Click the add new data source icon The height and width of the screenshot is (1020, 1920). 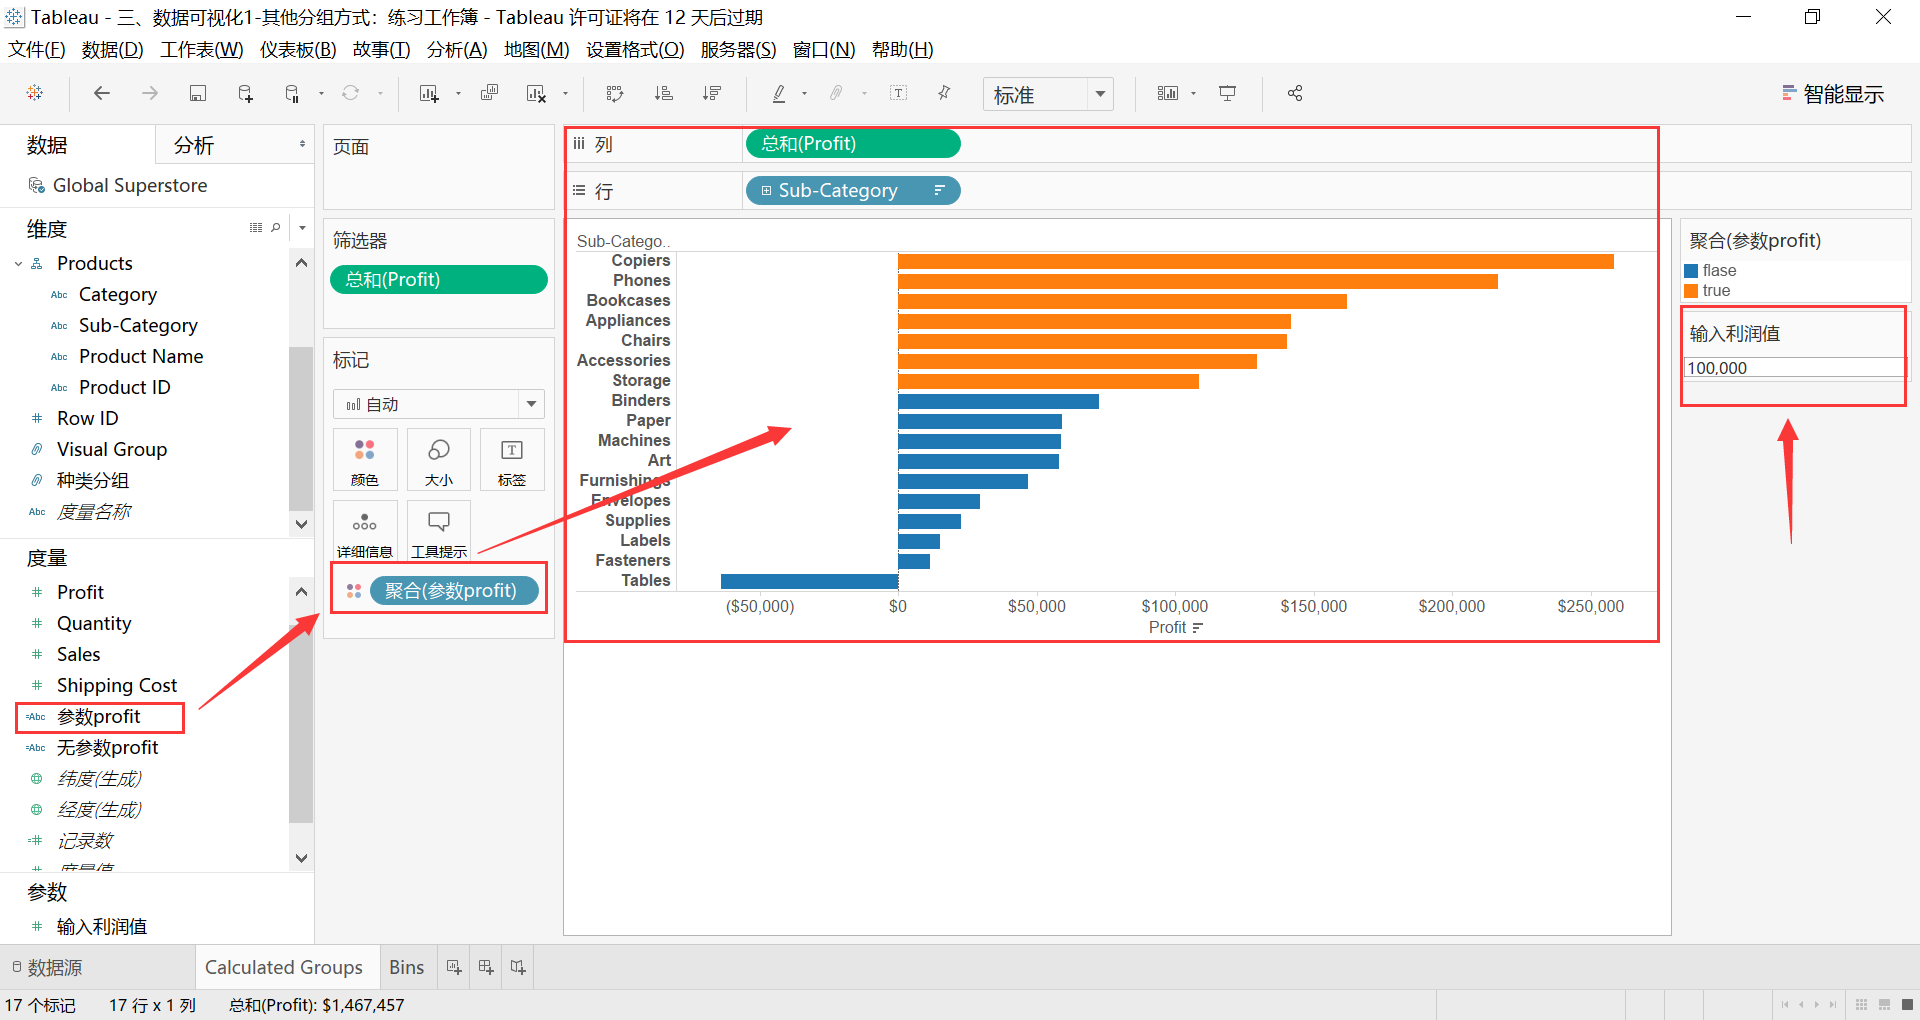point(245,93)
